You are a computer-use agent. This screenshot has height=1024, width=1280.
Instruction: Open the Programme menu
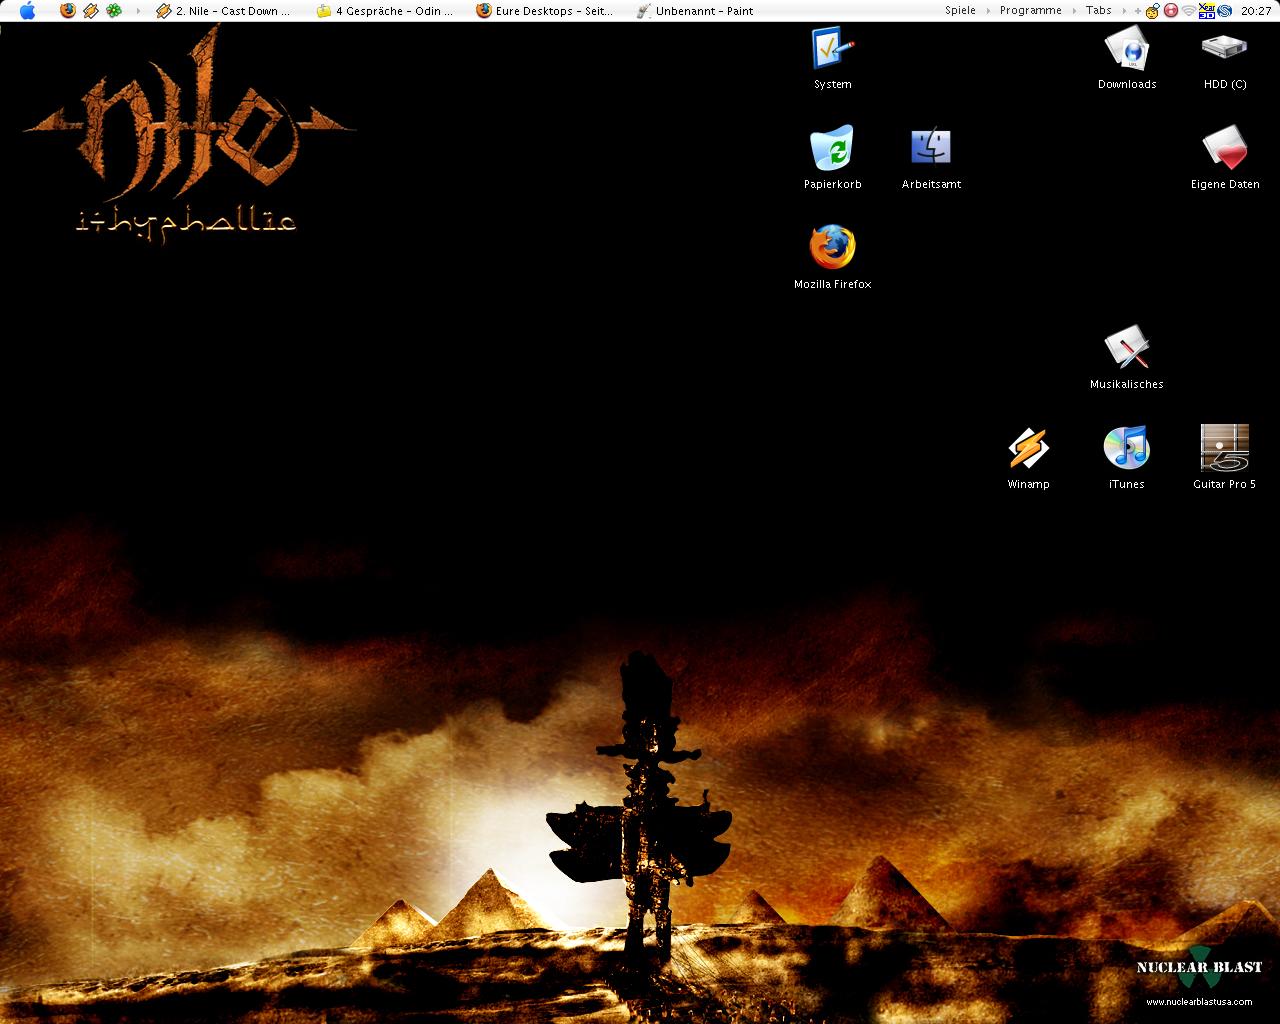[1030, 11]
